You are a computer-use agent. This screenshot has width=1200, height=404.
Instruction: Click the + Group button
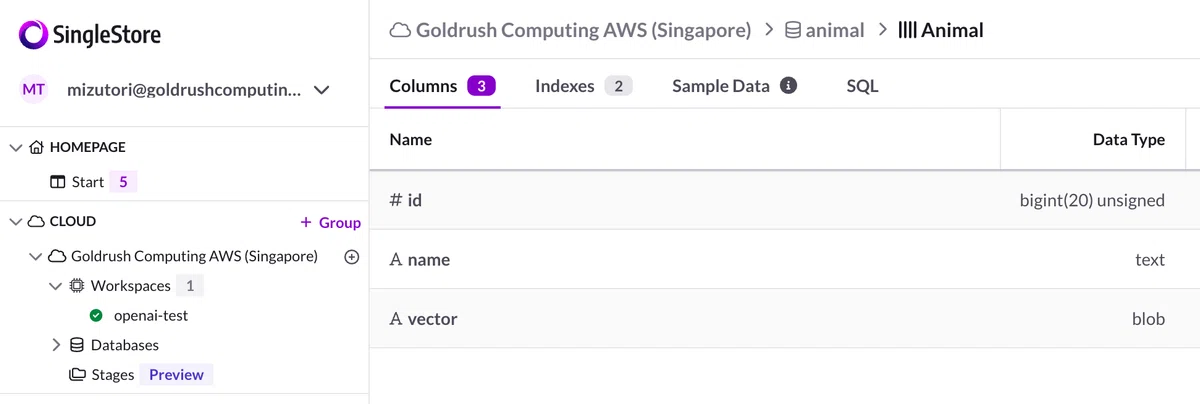330,222
